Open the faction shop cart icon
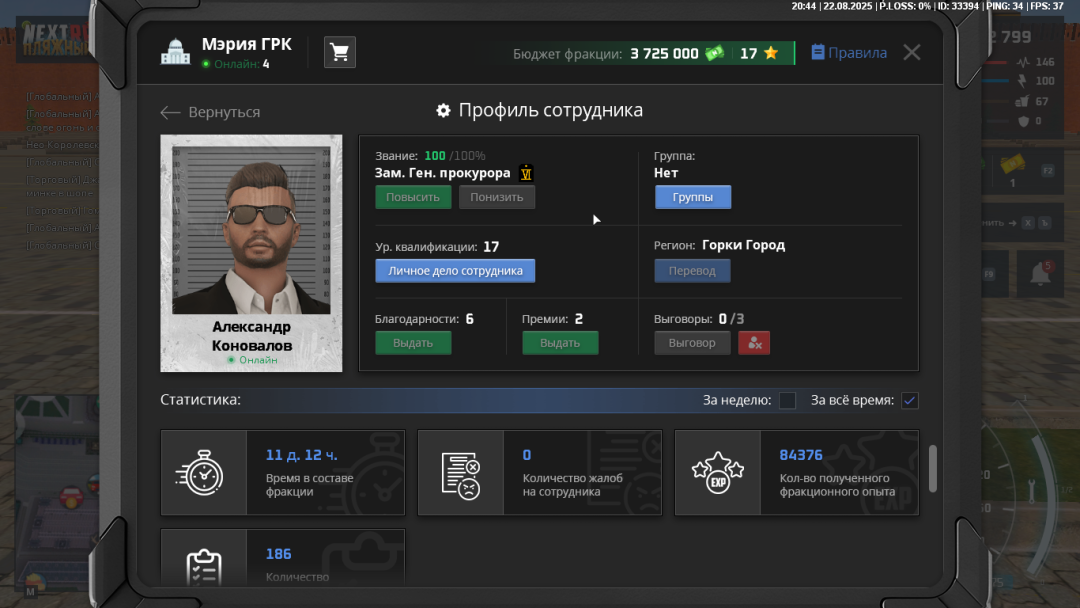This screenshot has width=1080, height=608. pos(339,52)
